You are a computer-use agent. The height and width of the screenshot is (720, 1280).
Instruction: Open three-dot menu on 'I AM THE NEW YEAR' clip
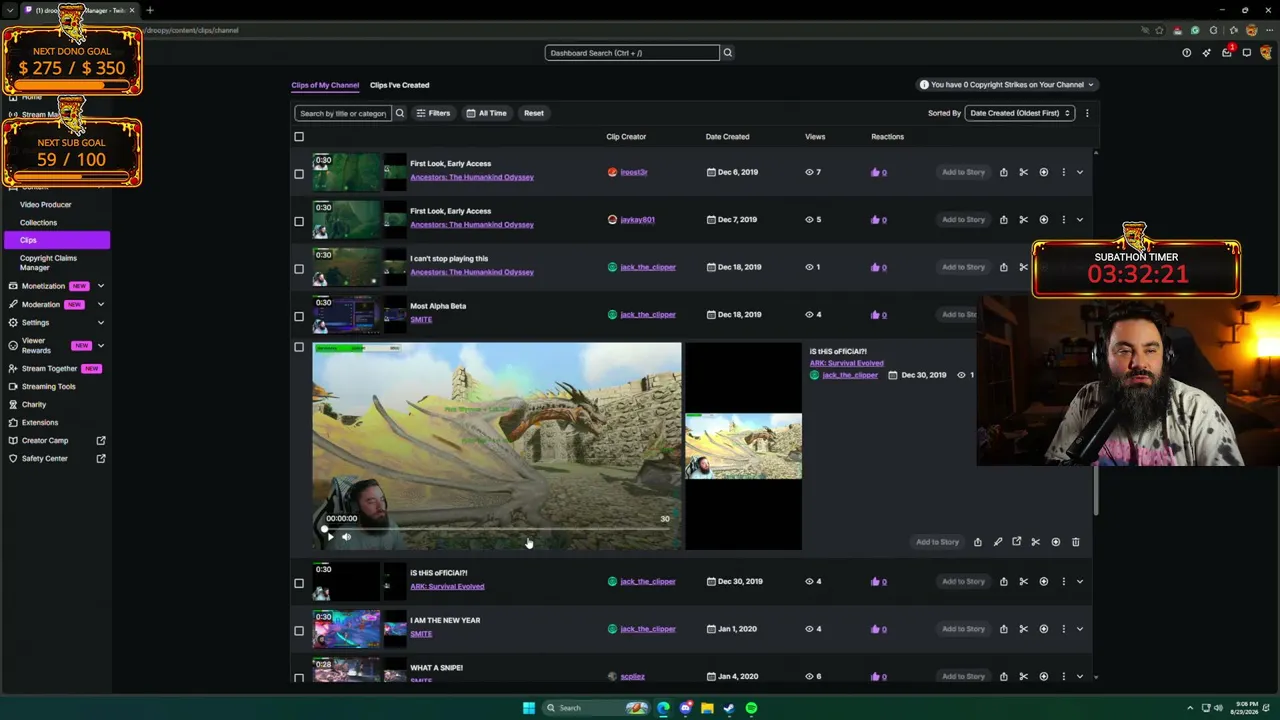pos(1063,629)
